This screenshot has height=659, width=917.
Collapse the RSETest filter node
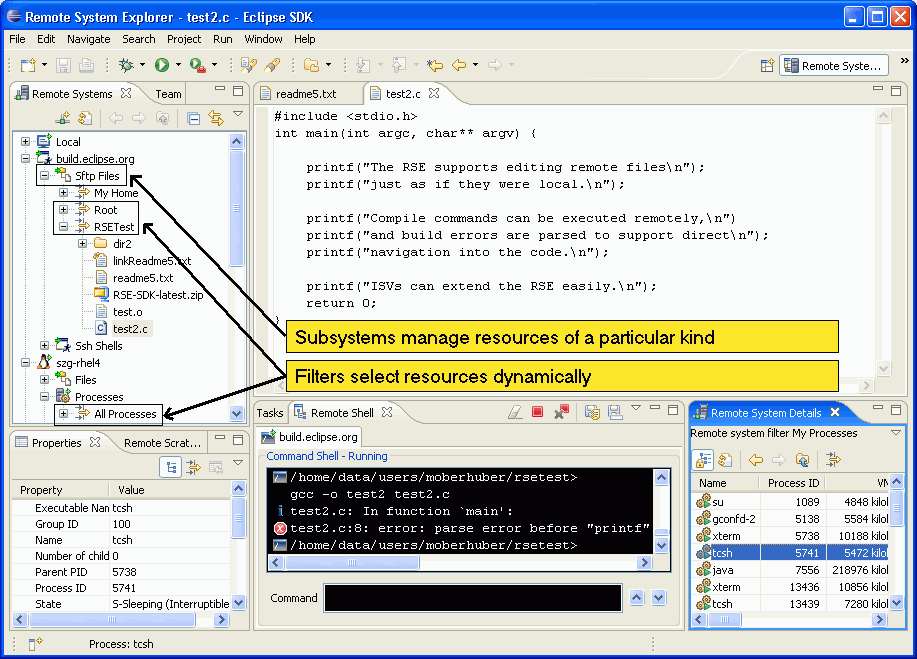tap(64, 227)
